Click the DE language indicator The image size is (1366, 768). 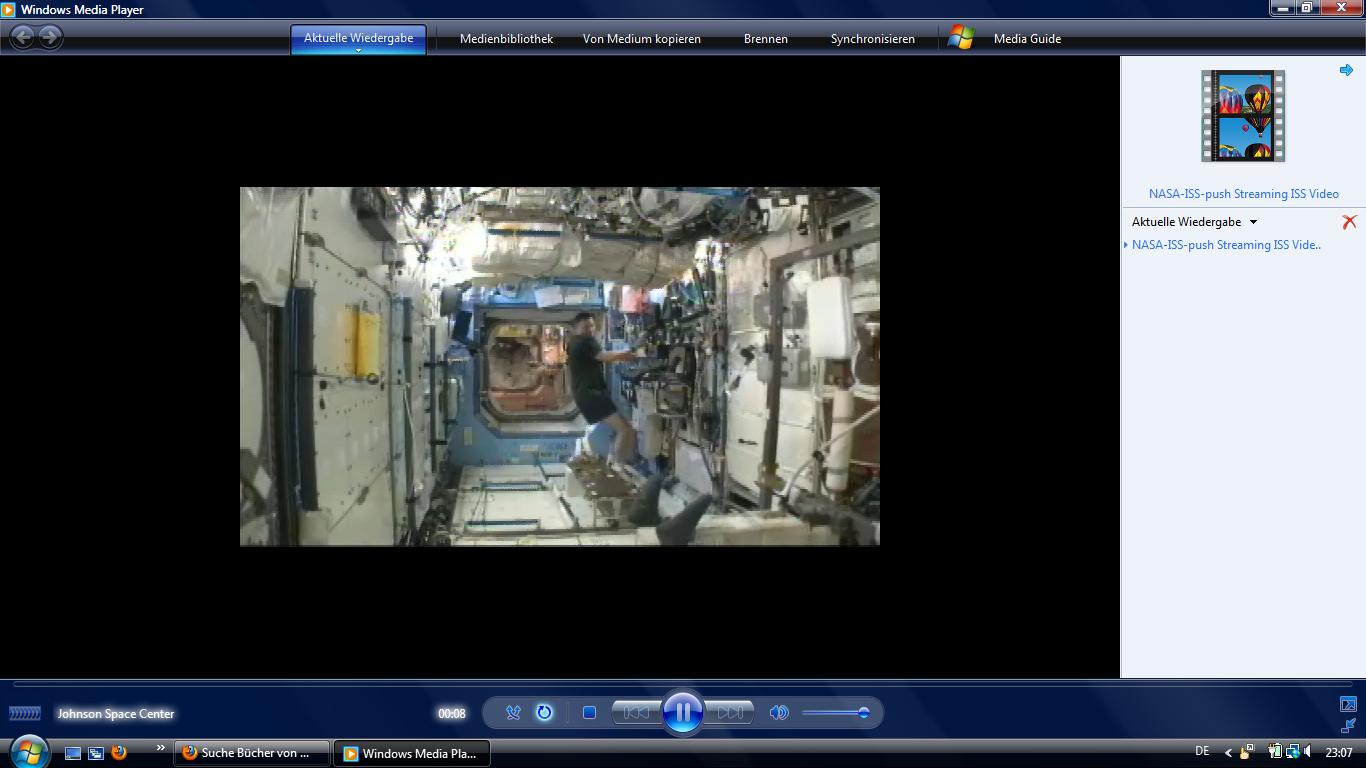click(1202, 751)
